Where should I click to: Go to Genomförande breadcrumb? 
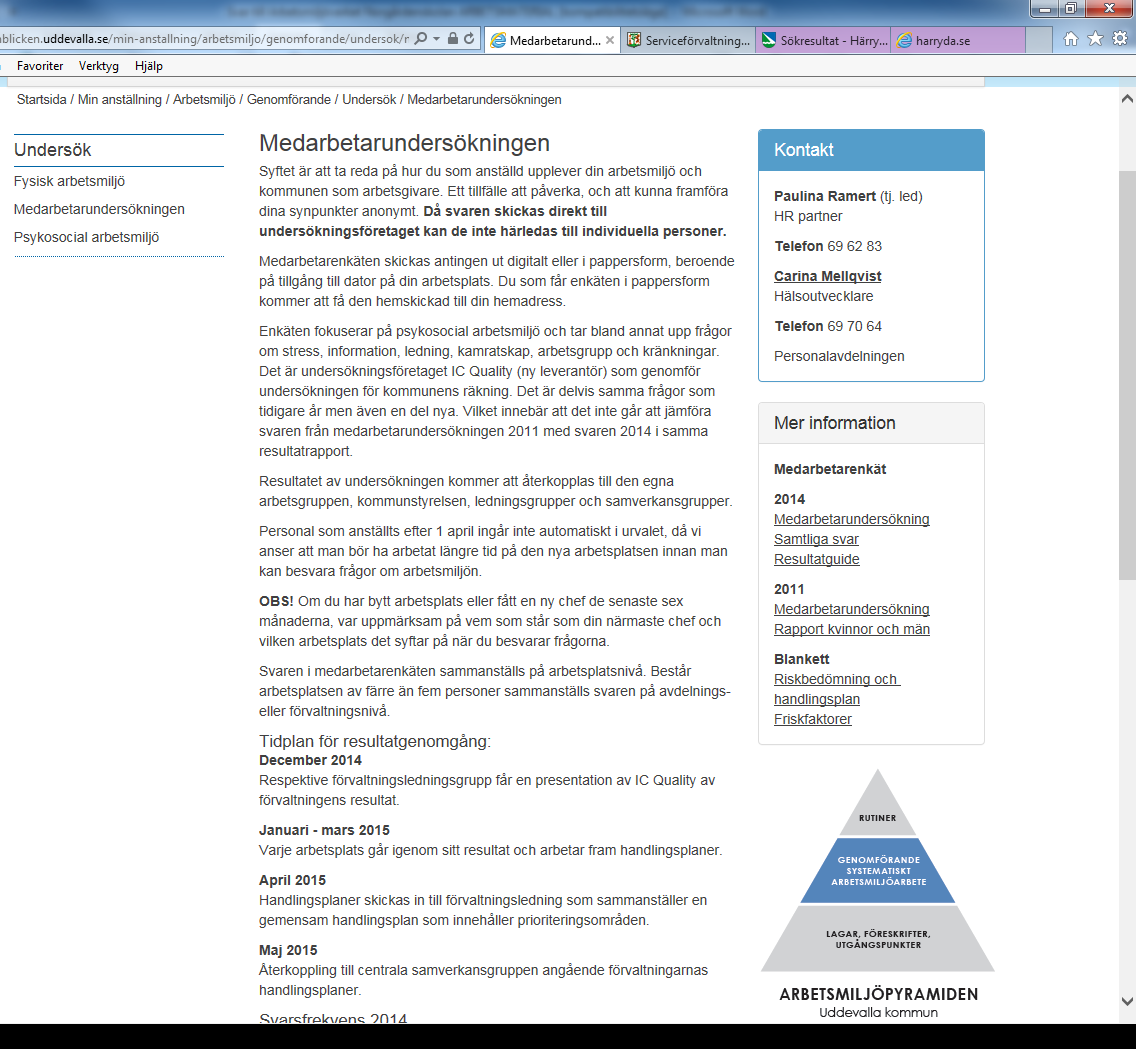coord(288,99)
